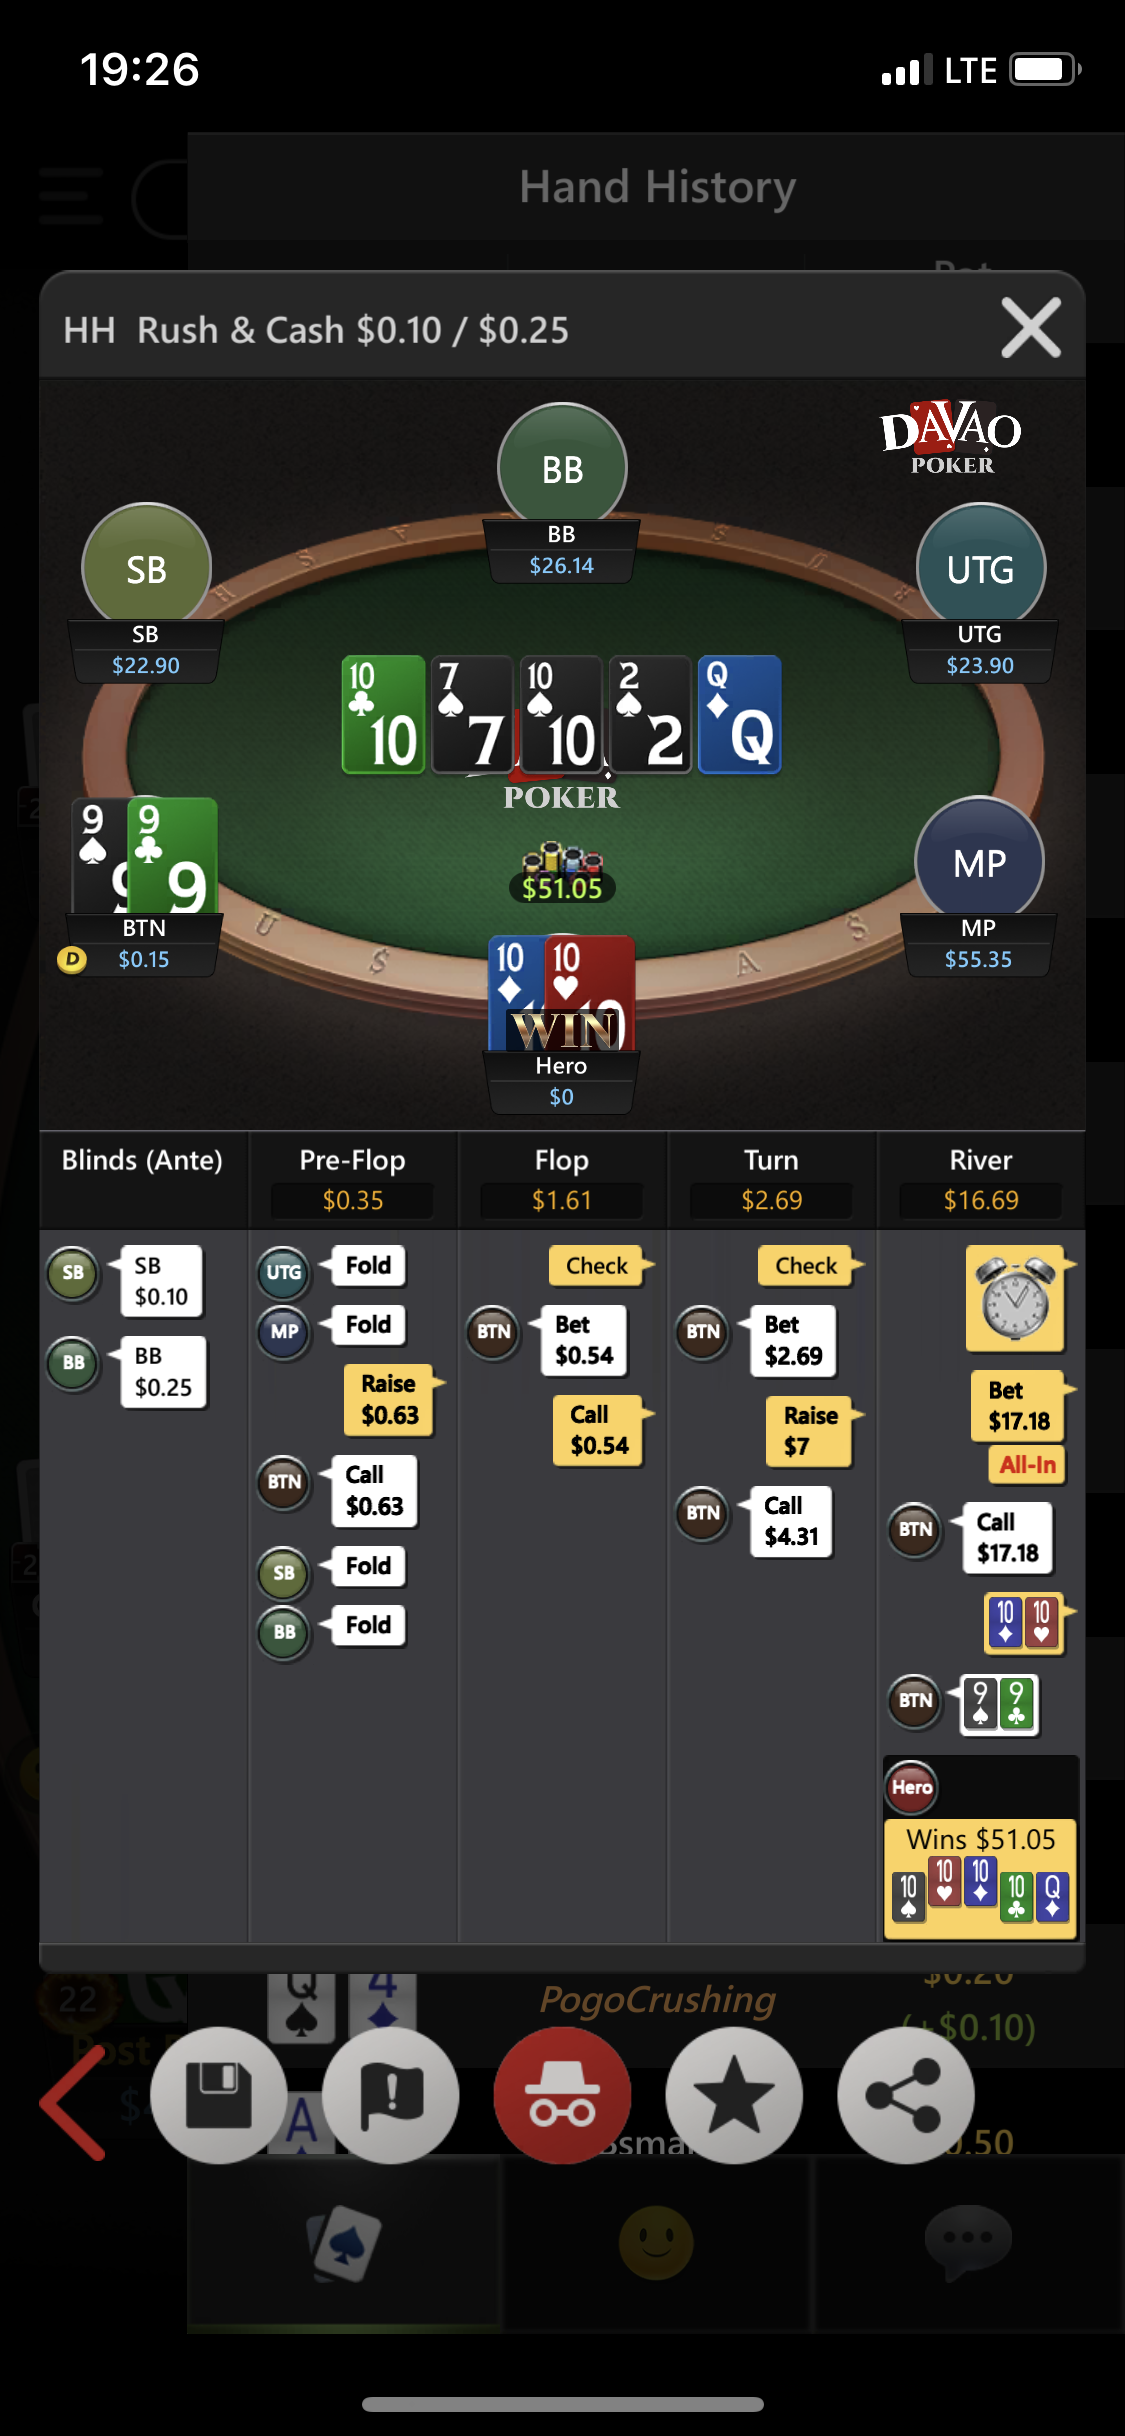Tap the All-In label in River
The width and height of the screenshot is (1125, 2436).
pos(1027,1465)
